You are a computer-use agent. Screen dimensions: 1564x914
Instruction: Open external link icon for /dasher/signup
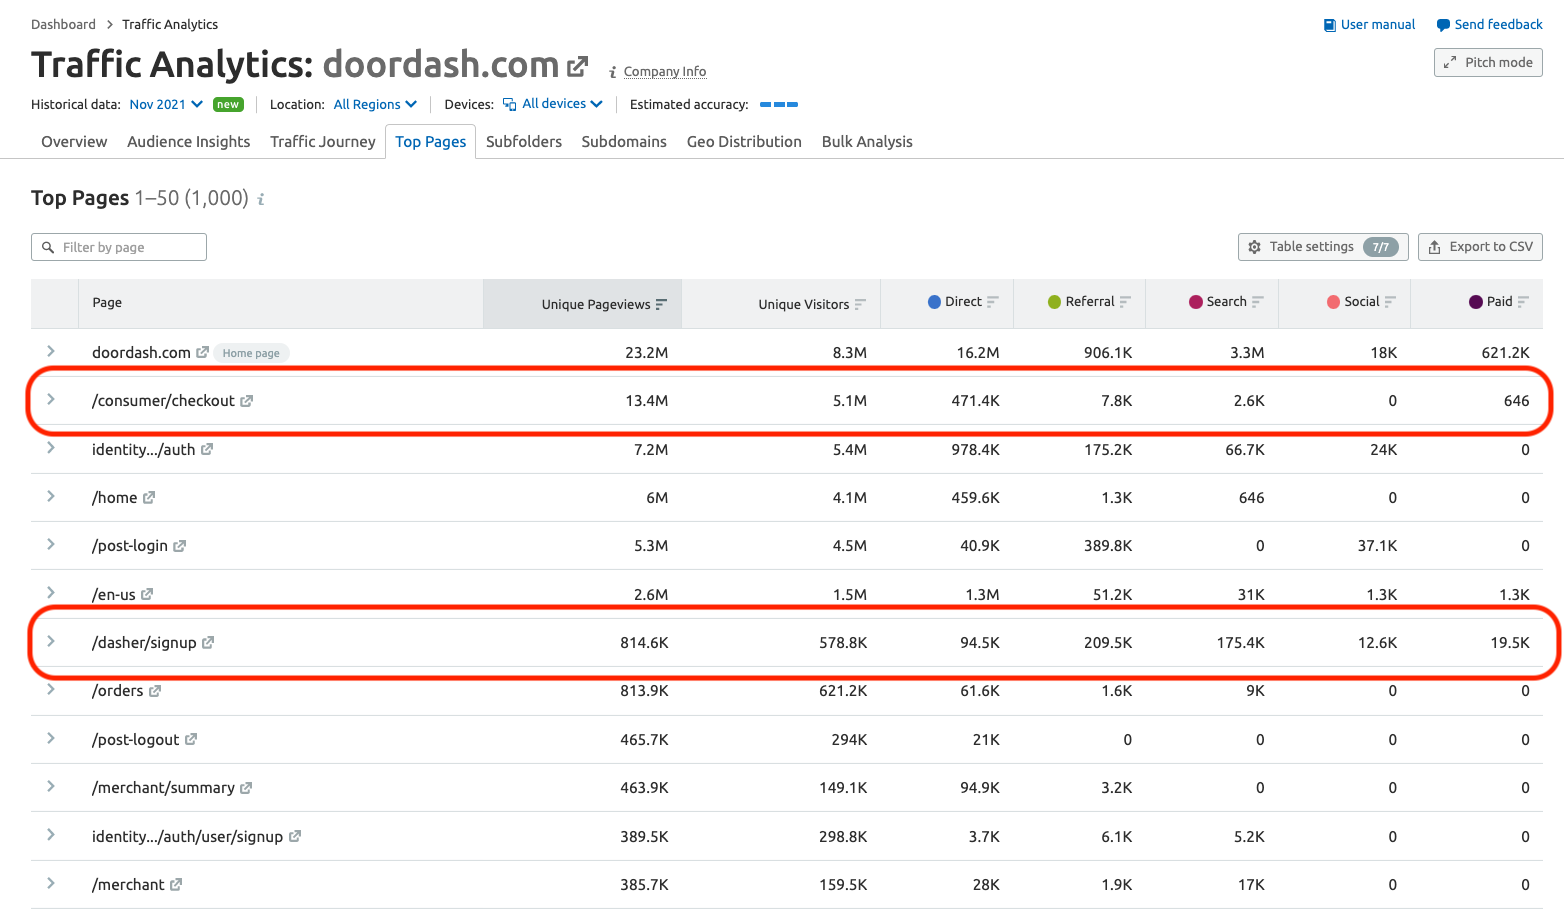pos(208,642)
